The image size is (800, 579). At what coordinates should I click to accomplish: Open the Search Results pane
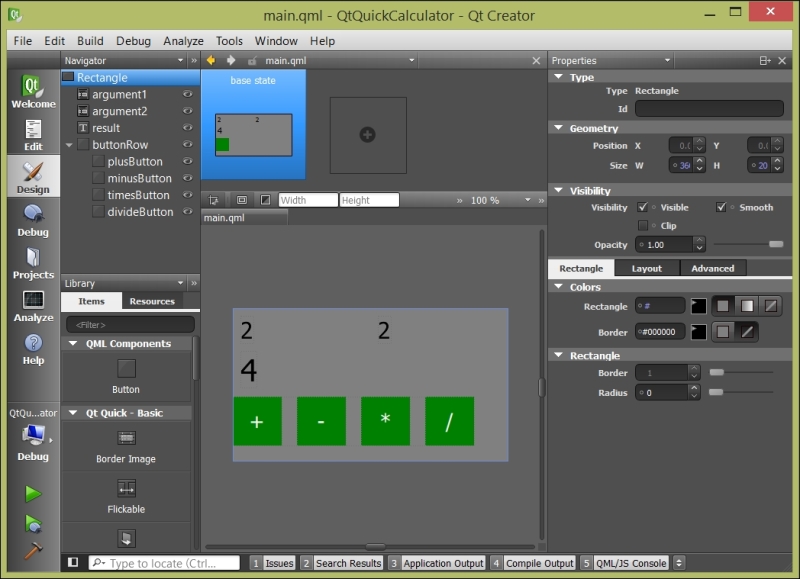pyautogui.click(x=350, y=562)
